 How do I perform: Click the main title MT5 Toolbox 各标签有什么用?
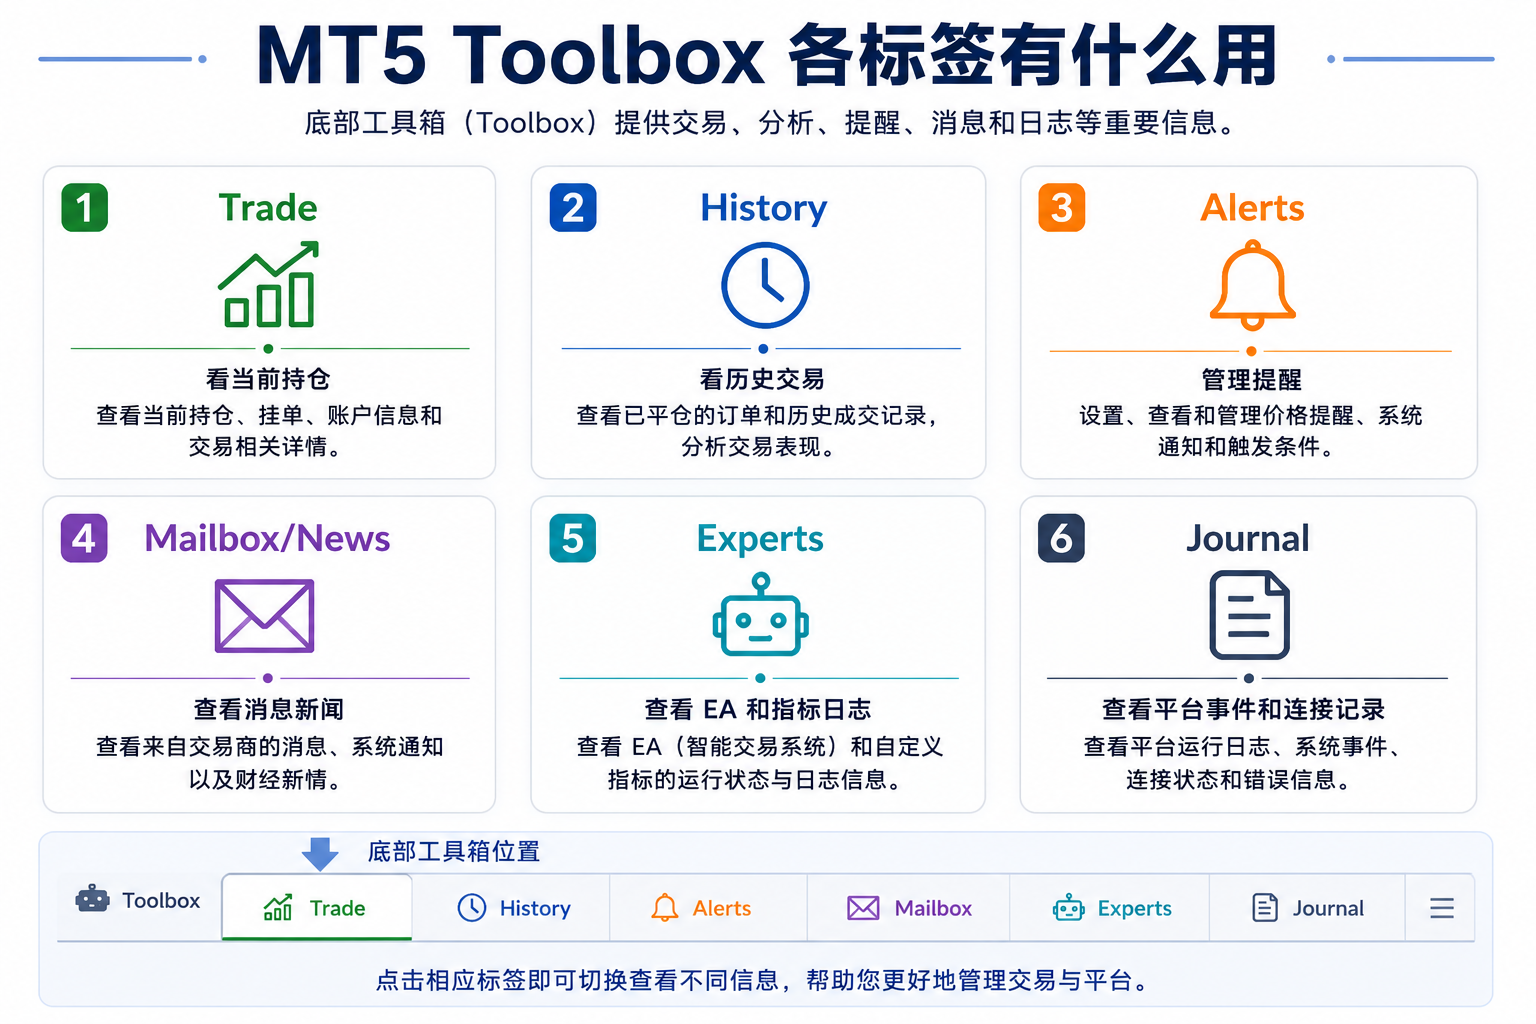(x=767, y=56)
